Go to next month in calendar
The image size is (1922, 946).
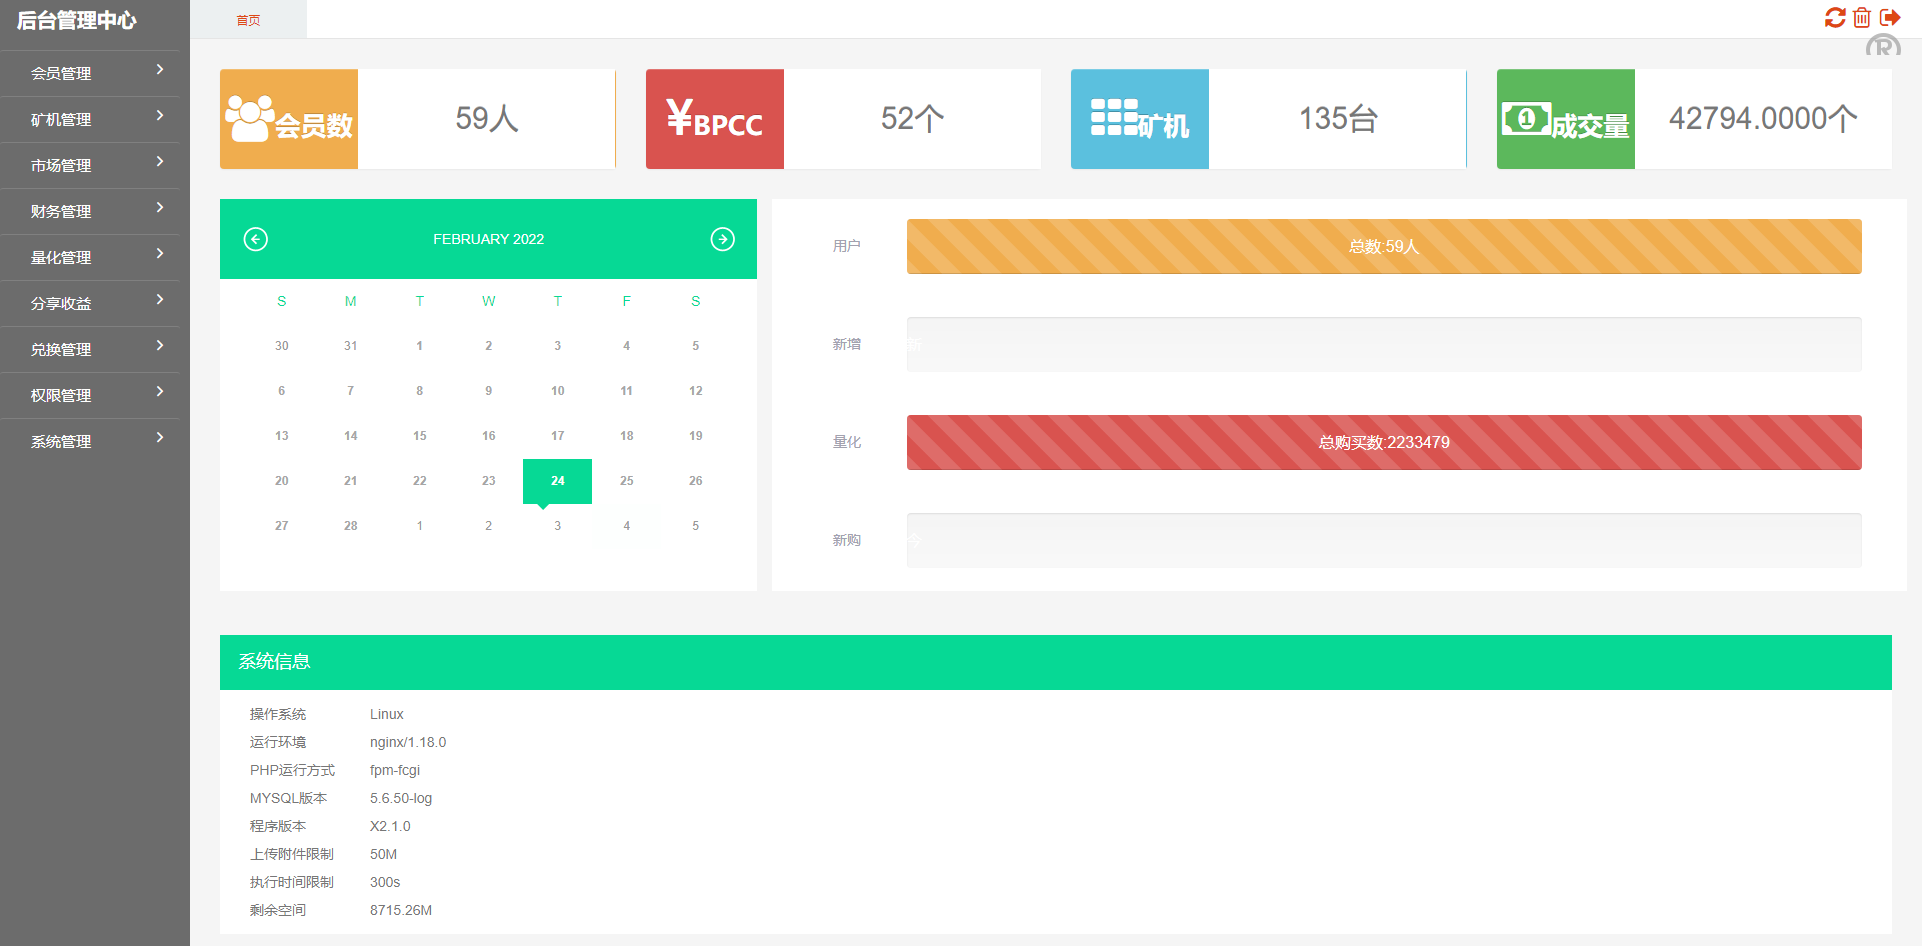tap(722, 239)
